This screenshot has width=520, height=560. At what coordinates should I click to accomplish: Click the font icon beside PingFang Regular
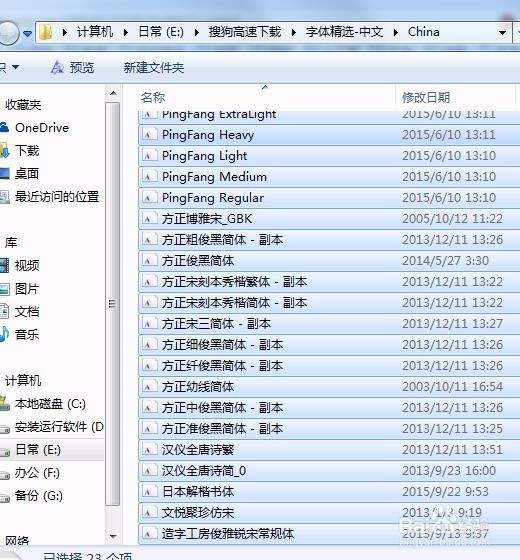tap(150, 198)
